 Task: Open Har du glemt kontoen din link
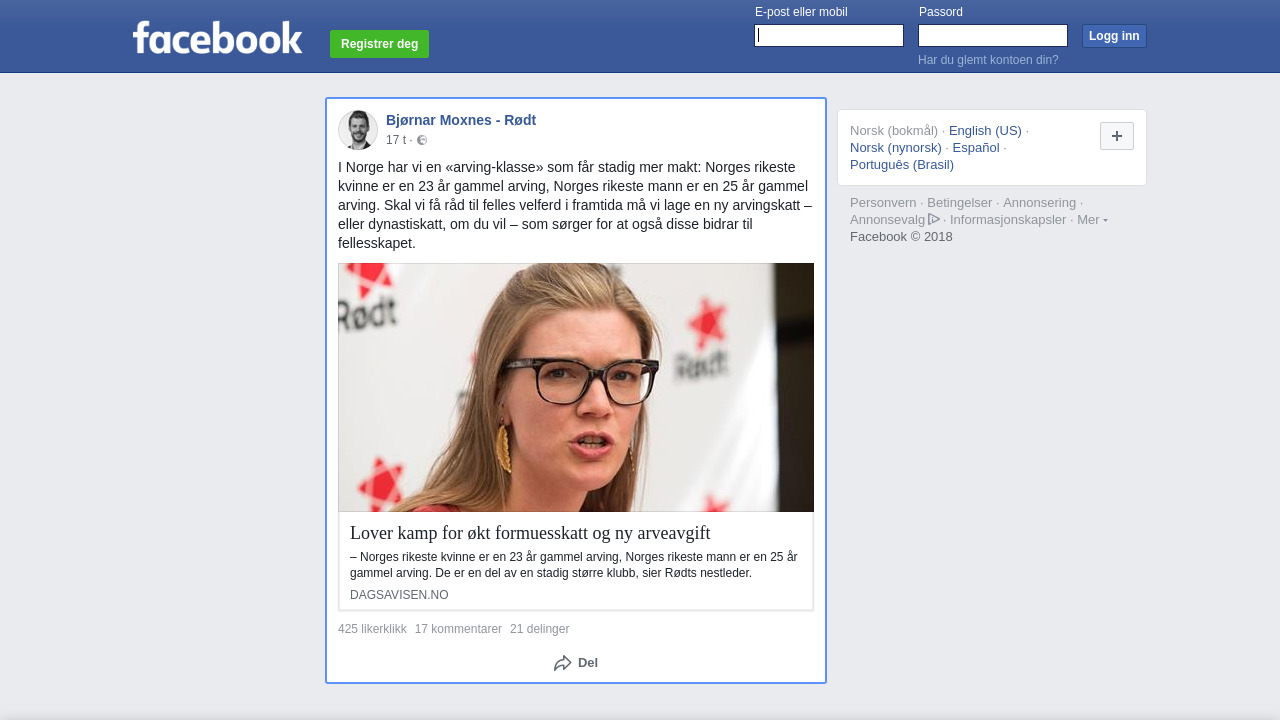click(x=988, y=60)
